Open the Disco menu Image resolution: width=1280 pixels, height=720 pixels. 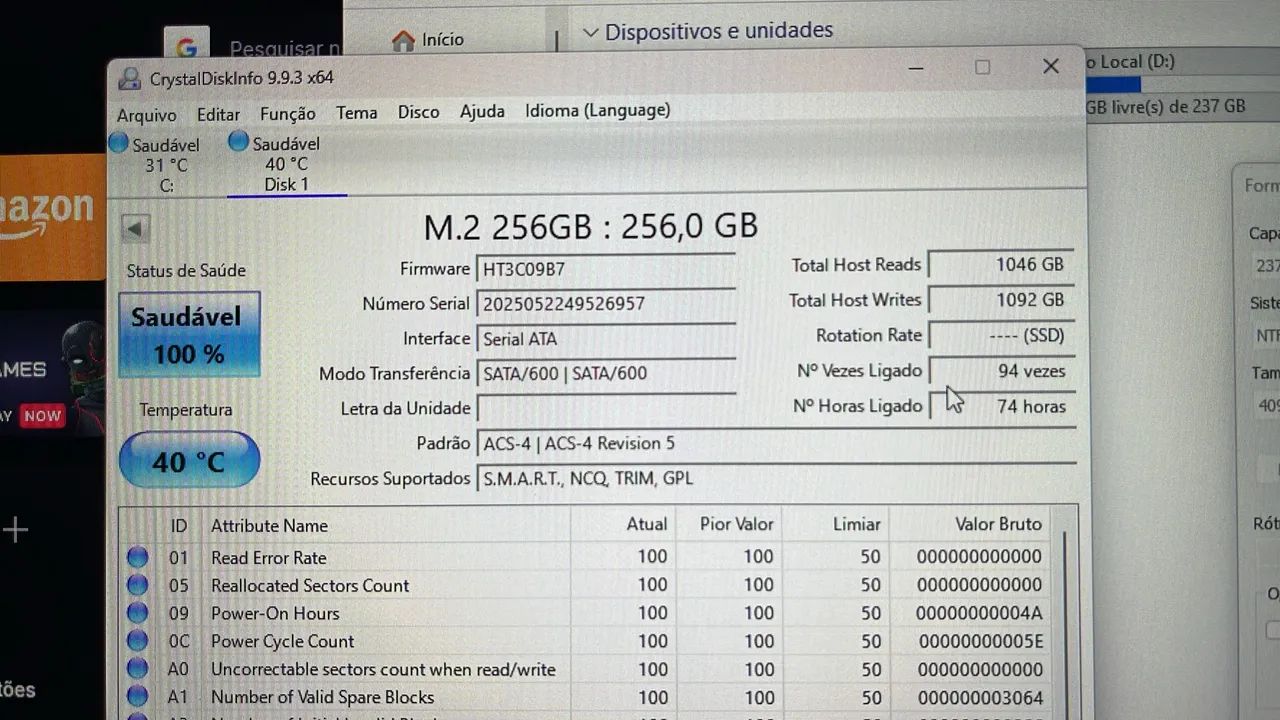point(418,111)
